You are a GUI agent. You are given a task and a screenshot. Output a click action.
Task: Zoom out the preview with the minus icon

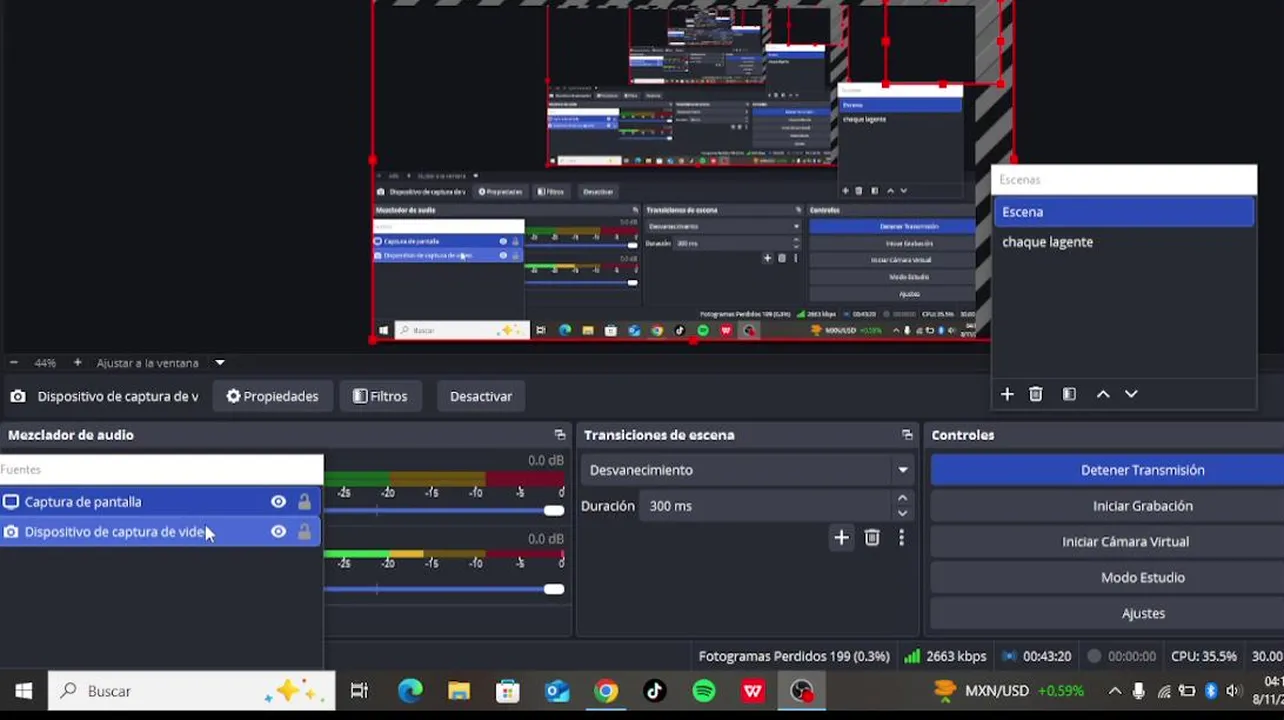[13, 363]
